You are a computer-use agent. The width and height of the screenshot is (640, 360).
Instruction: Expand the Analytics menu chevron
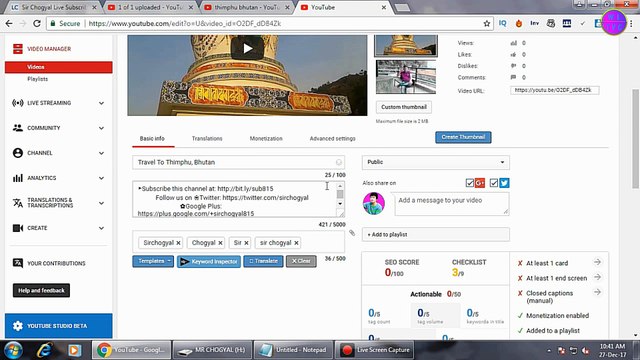(101, 178)
